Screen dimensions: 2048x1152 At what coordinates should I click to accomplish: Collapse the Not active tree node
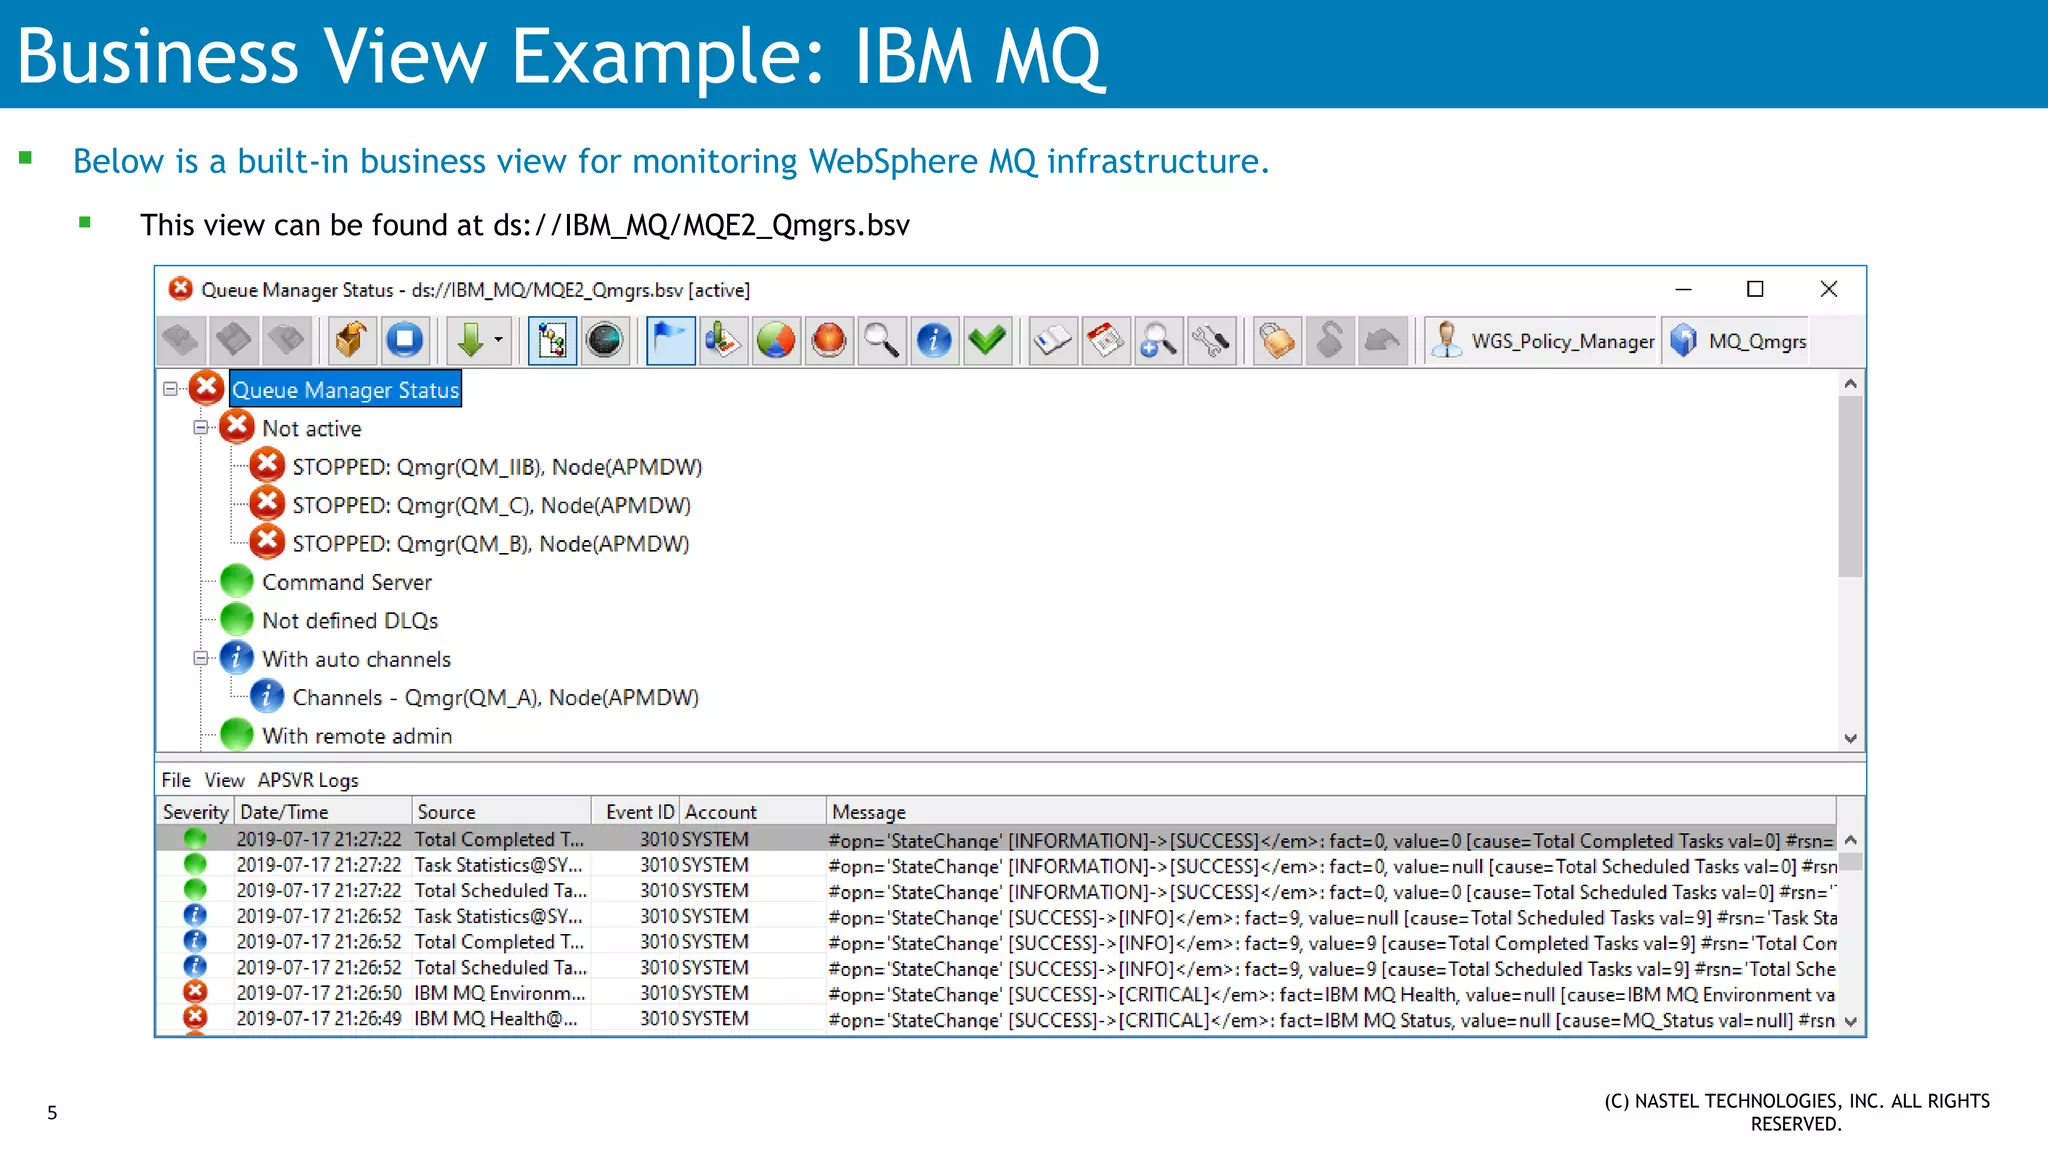tap(200, 427)
